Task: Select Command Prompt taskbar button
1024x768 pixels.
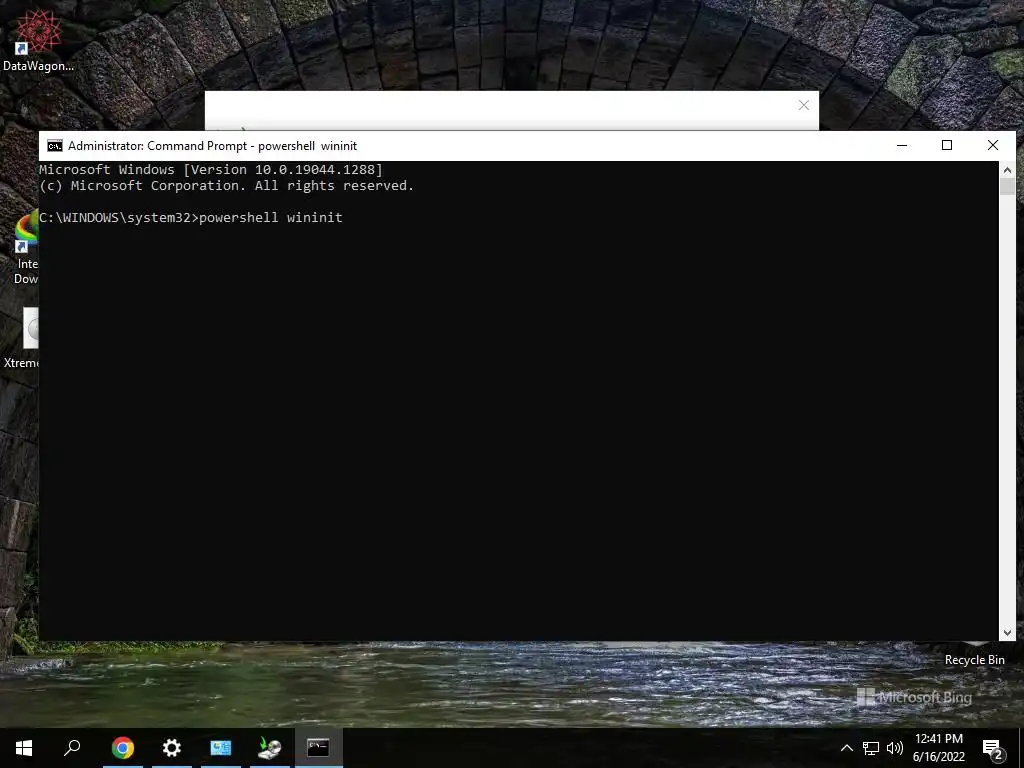Action: tap(318, 748)
